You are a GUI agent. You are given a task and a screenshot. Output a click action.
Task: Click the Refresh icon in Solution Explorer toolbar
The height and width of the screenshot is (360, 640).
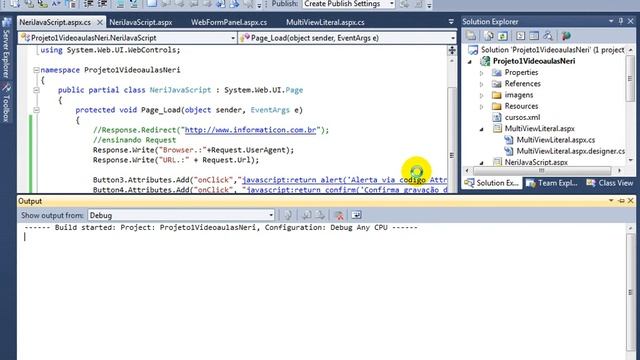tap(502, 36)
